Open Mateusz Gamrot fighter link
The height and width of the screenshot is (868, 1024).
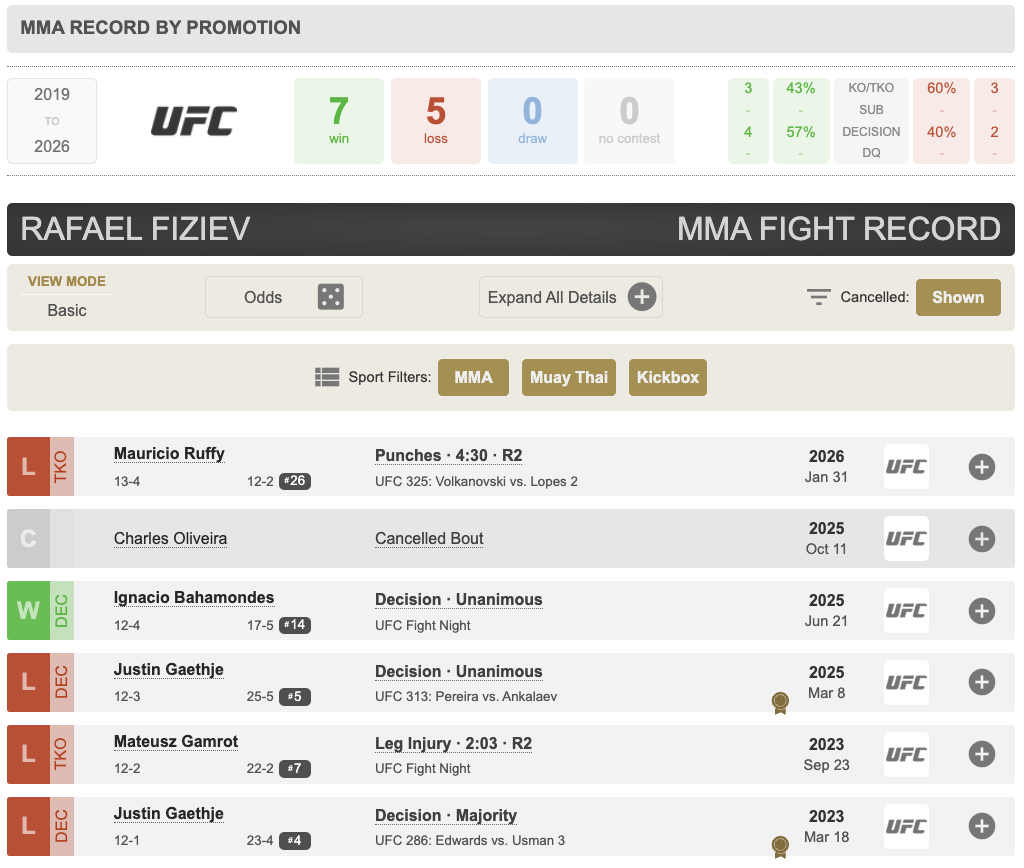point(176,742)
